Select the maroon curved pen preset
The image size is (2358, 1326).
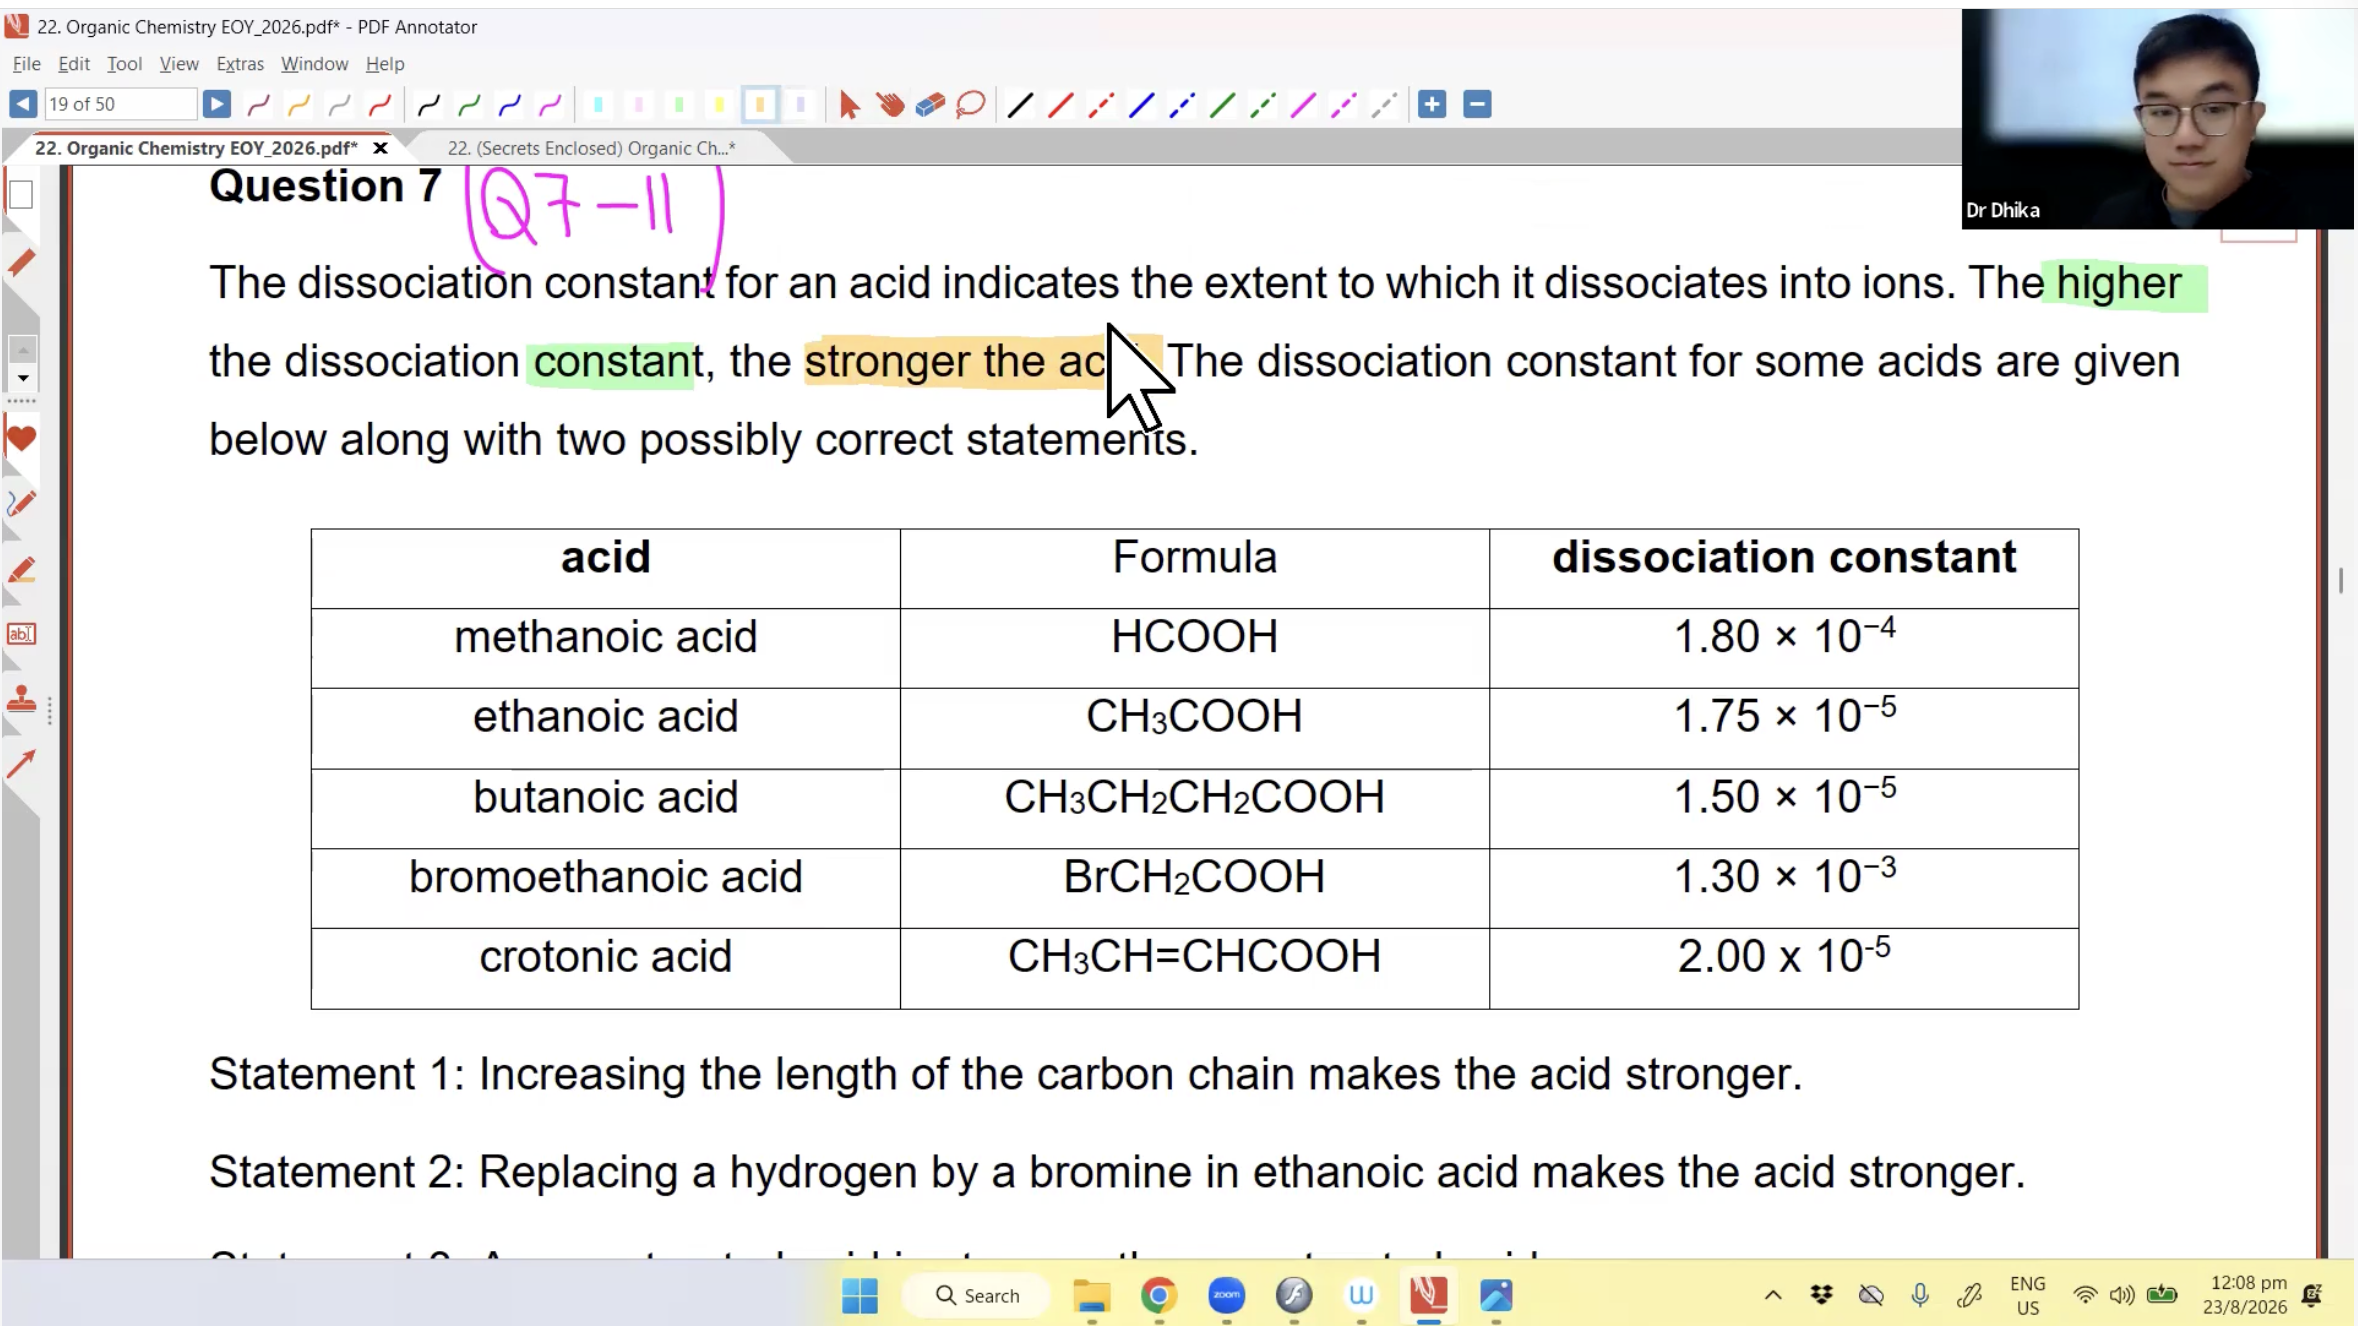click(258, 104)
